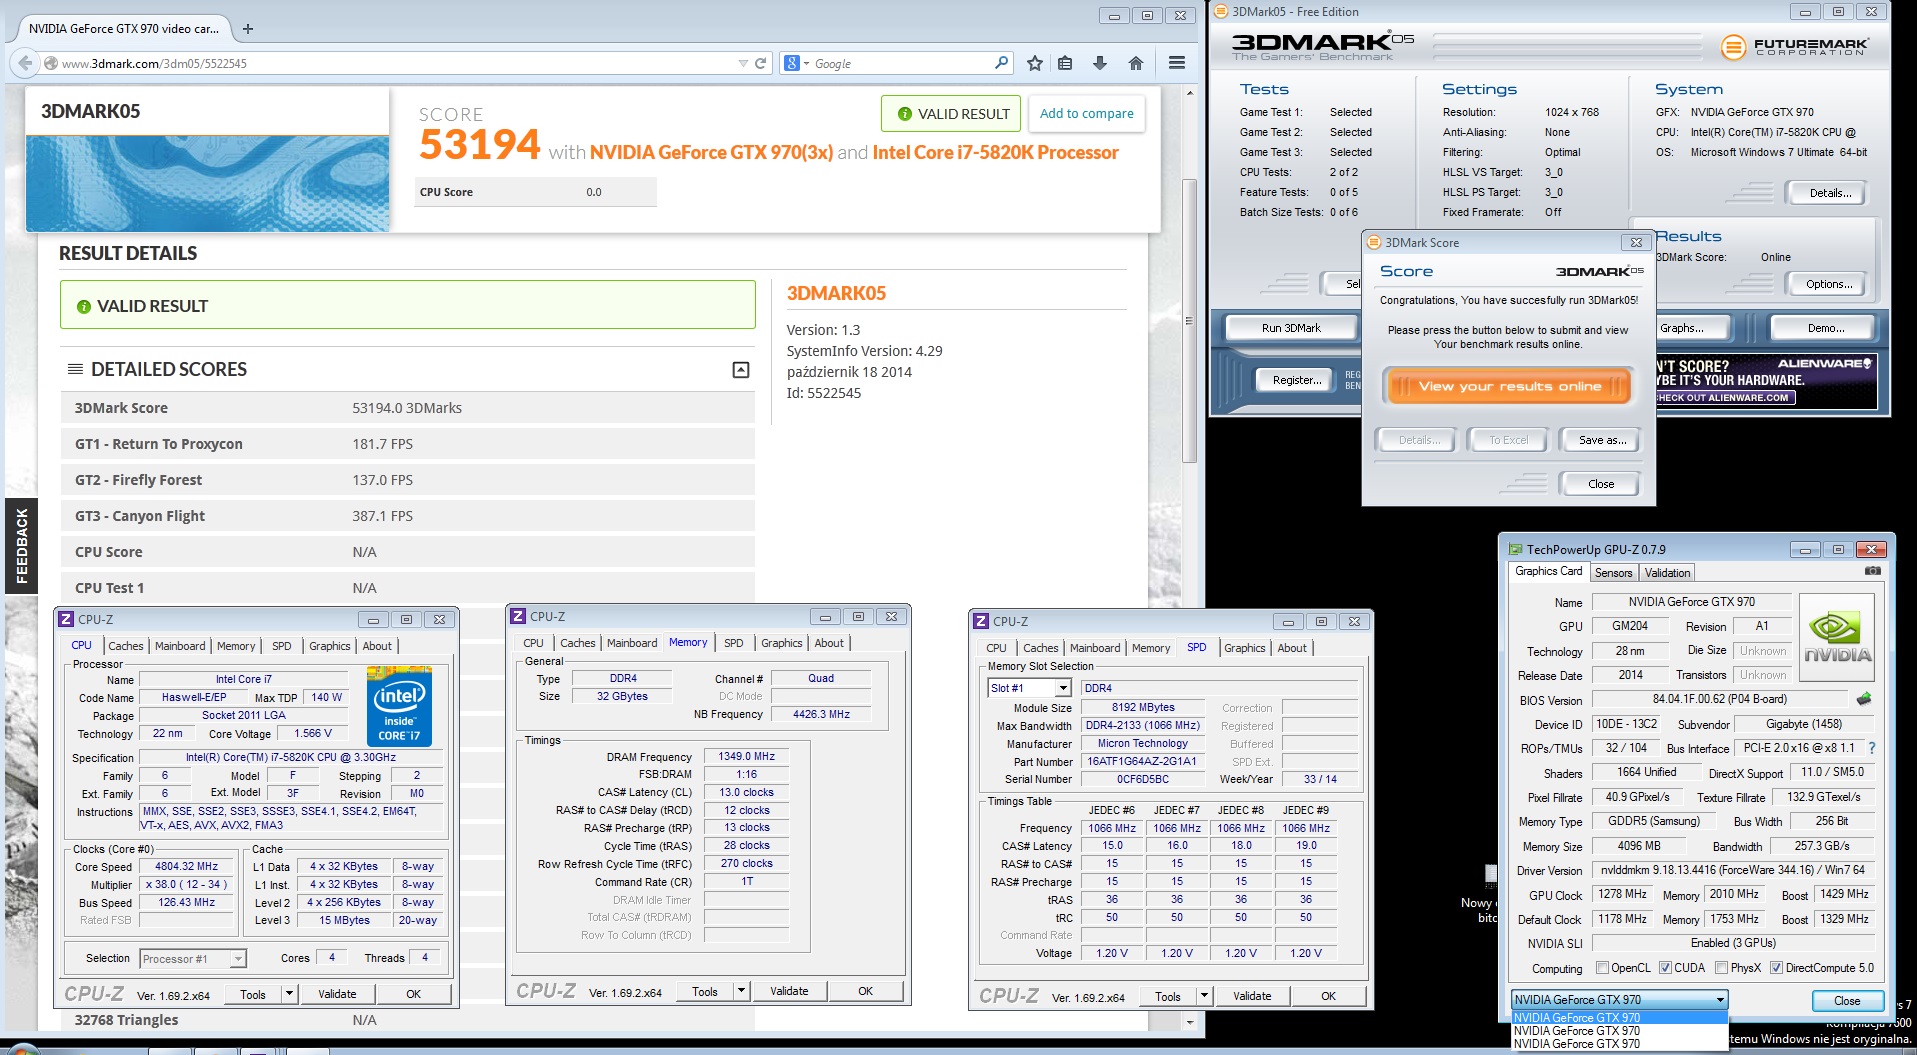Expand Tools dropdown arrow in Memory CPU-Z window

pos(741,991)
